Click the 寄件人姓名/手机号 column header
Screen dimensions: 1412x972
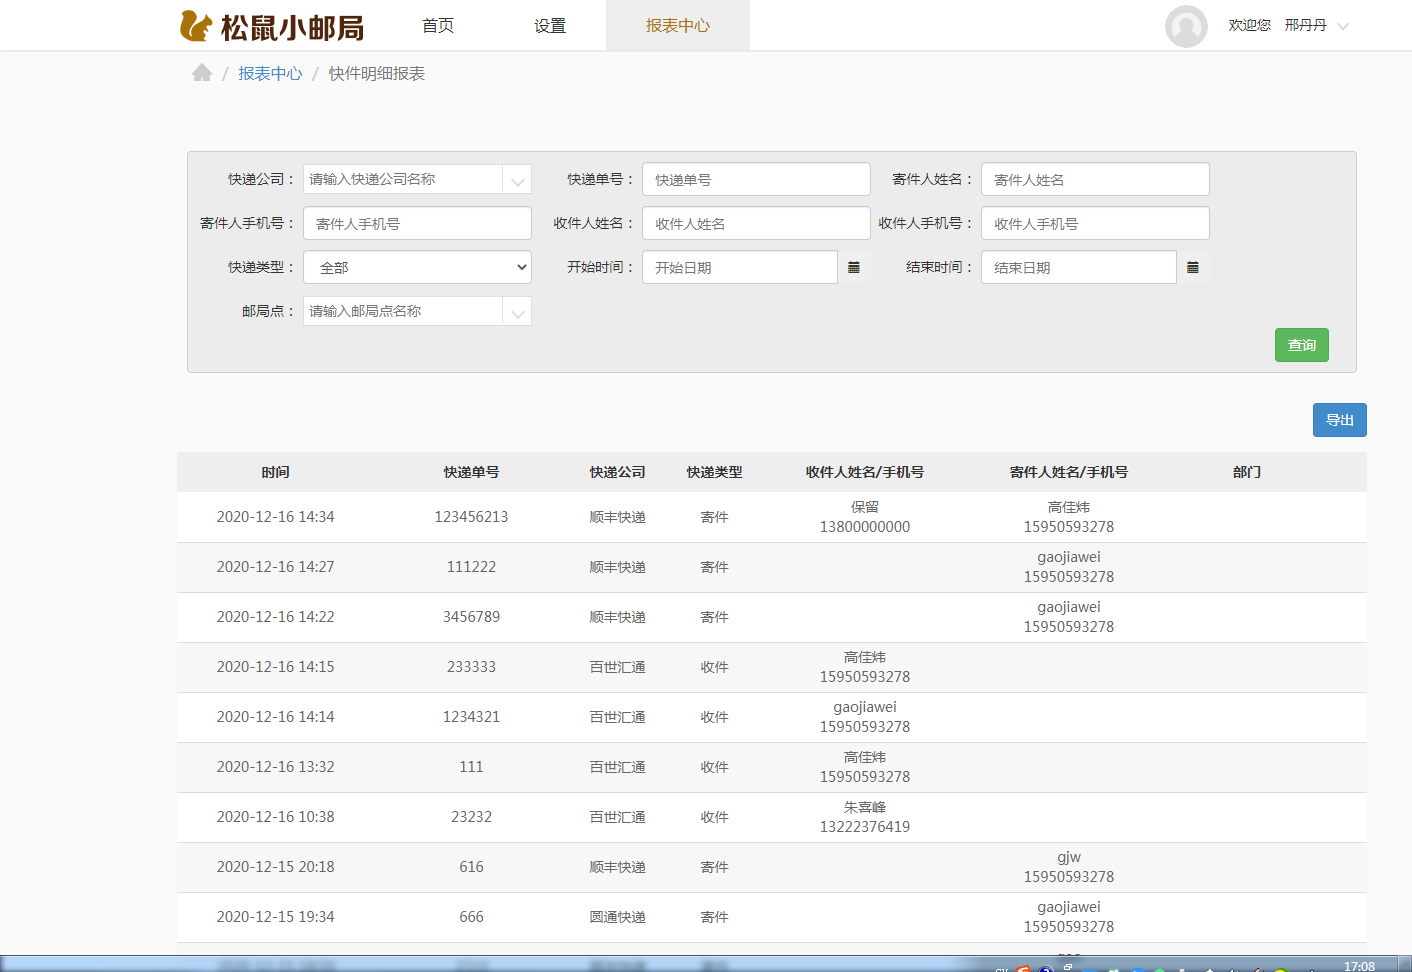(x=1069, y=472)
